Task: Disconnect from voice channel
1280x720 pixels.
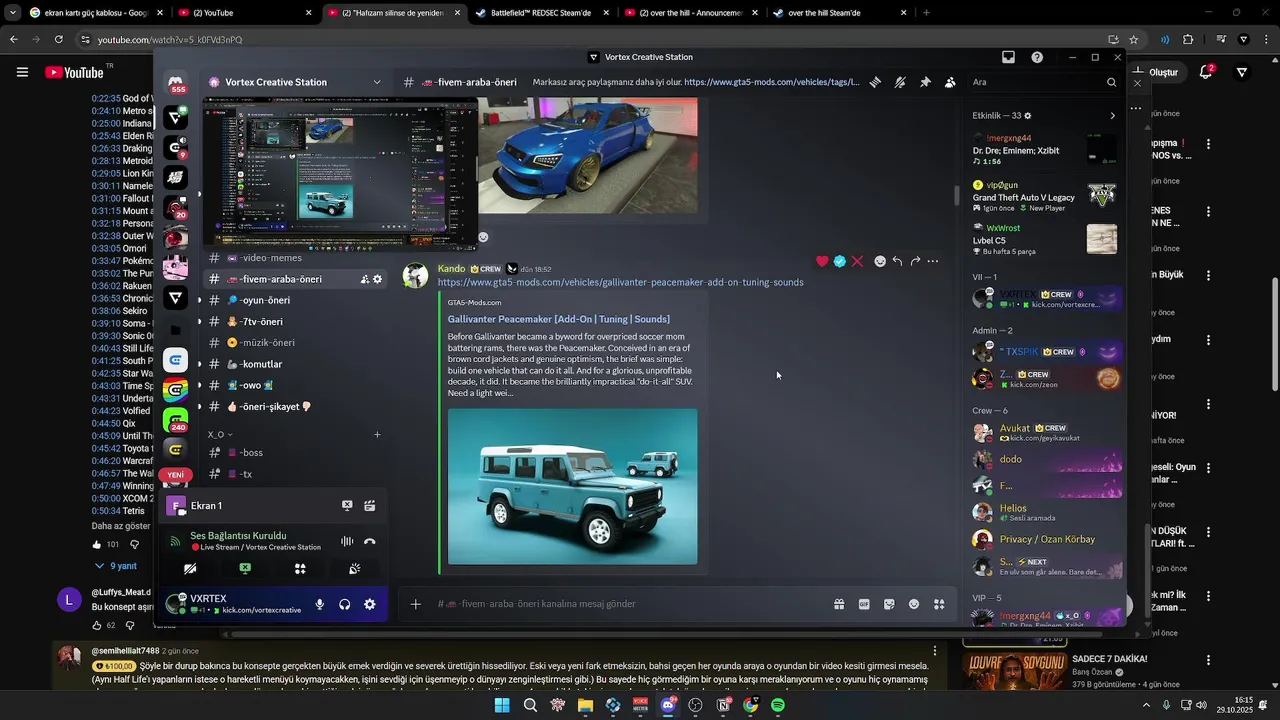Action: point(370,541)
